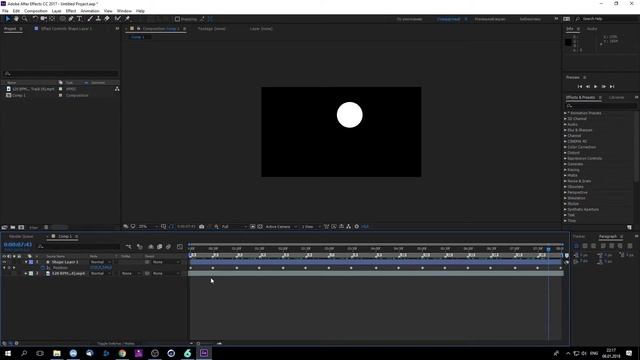The width and height of the screenshot is (640, 360).
Task: Step forward one frame in Preview
Action: point(604,87)
